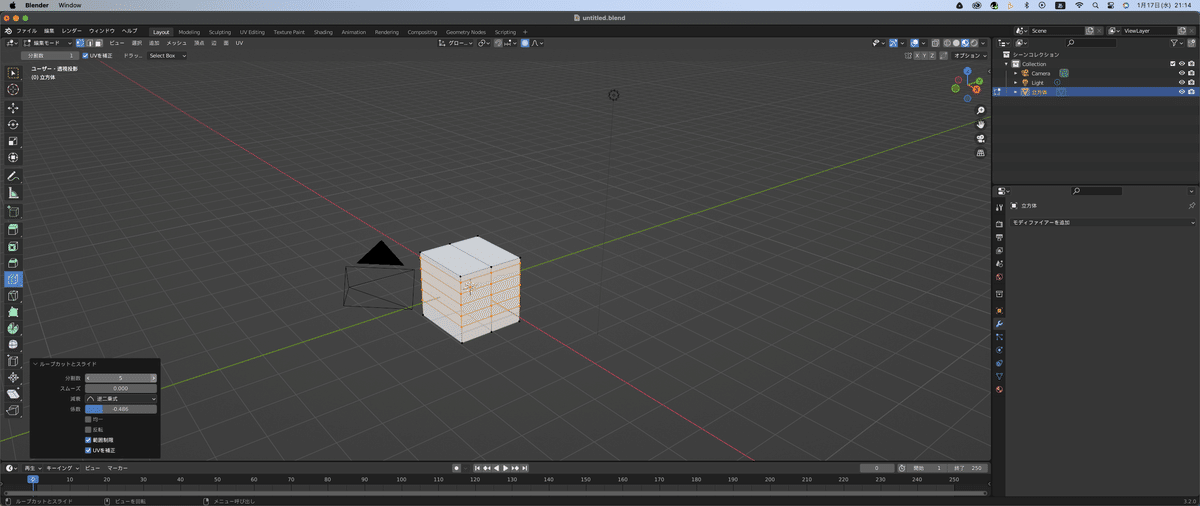This screenshot has width=1200, height=506.
Task: Click the pan hand viewport icon
Action: [x=981, y=124]
